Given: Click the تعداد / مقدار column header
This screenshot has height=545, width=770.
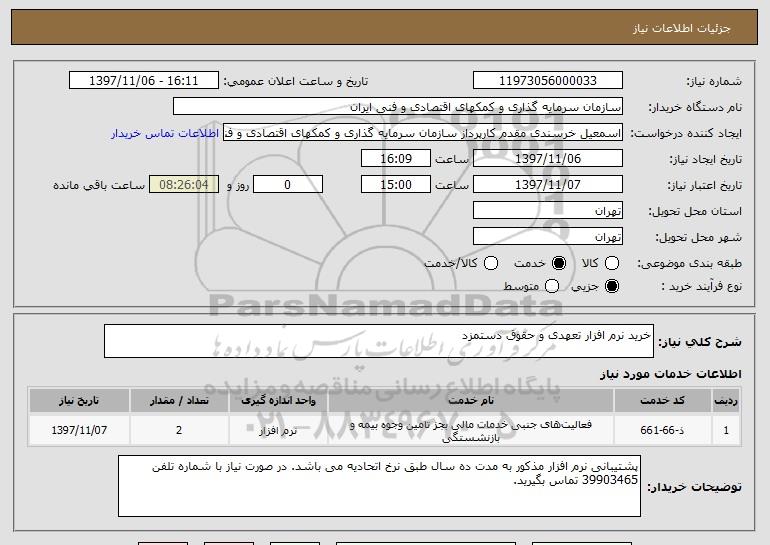Looking at the screenshot, I should pos(179,401).
